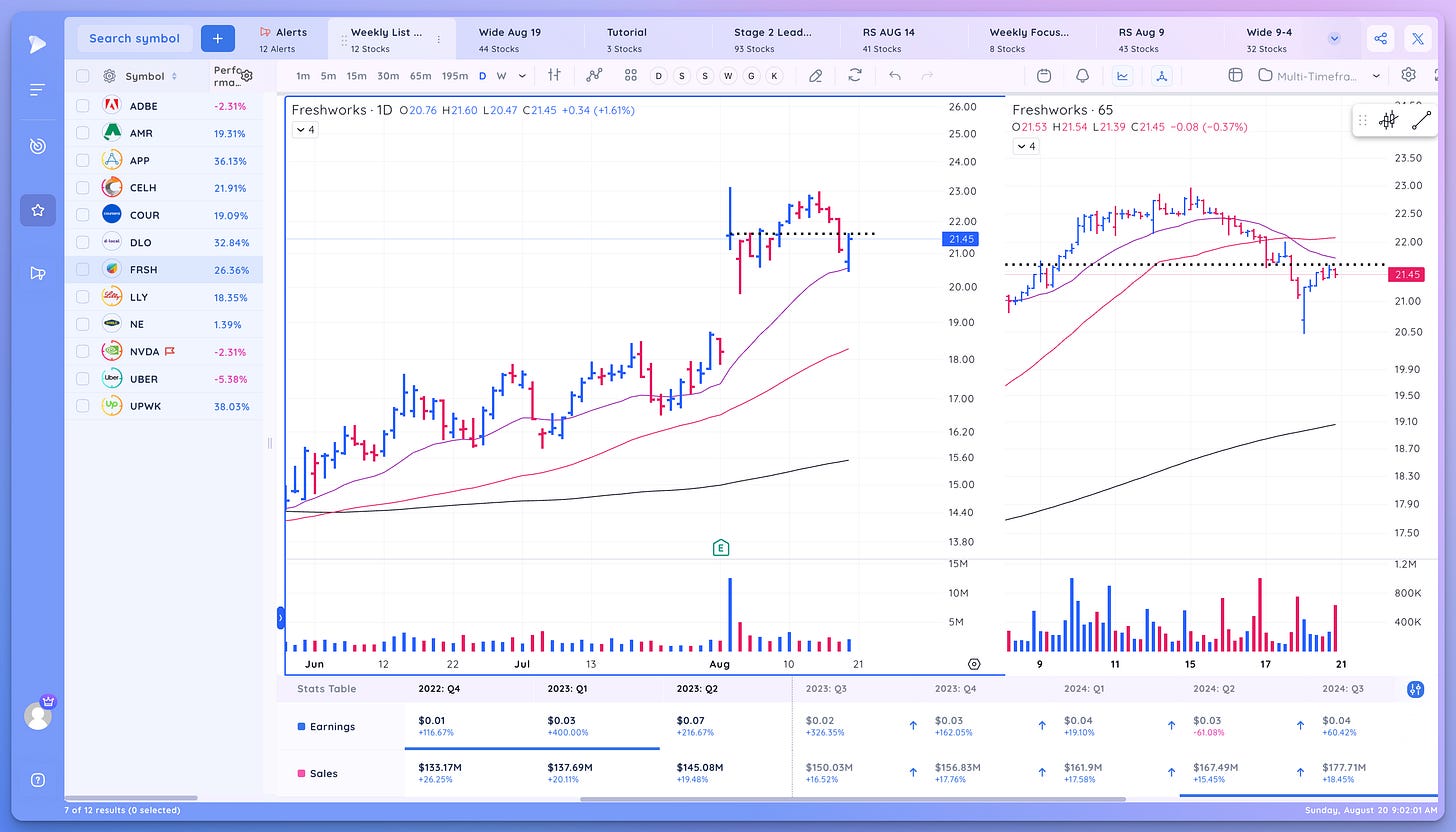Expand the hidden watchlist tabs dropdown chevron
This screenshot has height=832, width=1456.
1334,39
